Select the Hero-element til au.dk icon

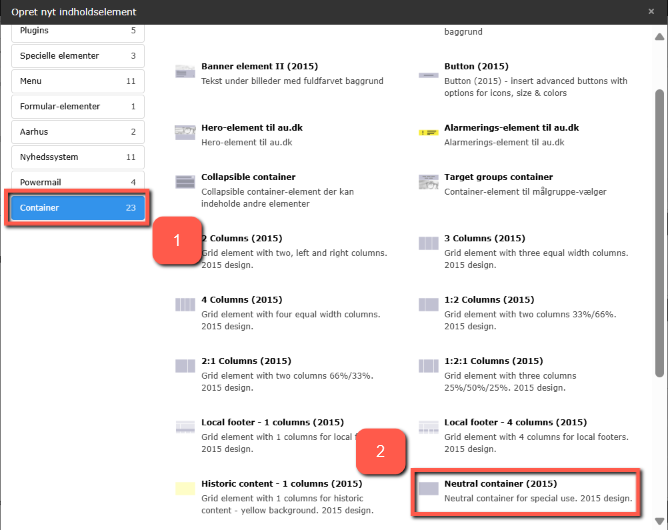[x=184, y=132]
